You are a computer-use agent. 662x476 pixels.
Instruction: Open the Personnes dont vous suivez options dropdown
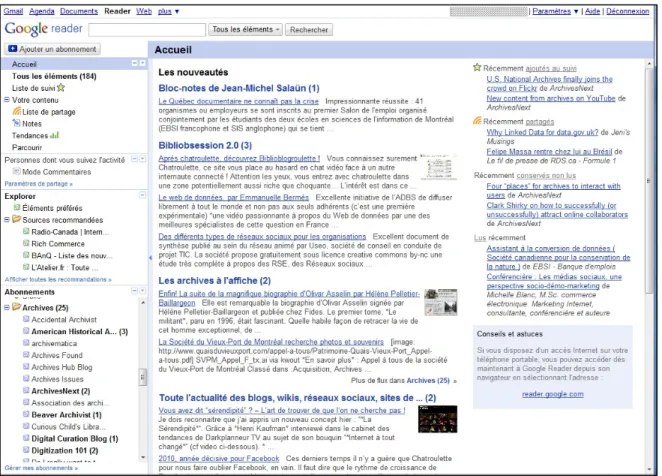click(142, 159)
